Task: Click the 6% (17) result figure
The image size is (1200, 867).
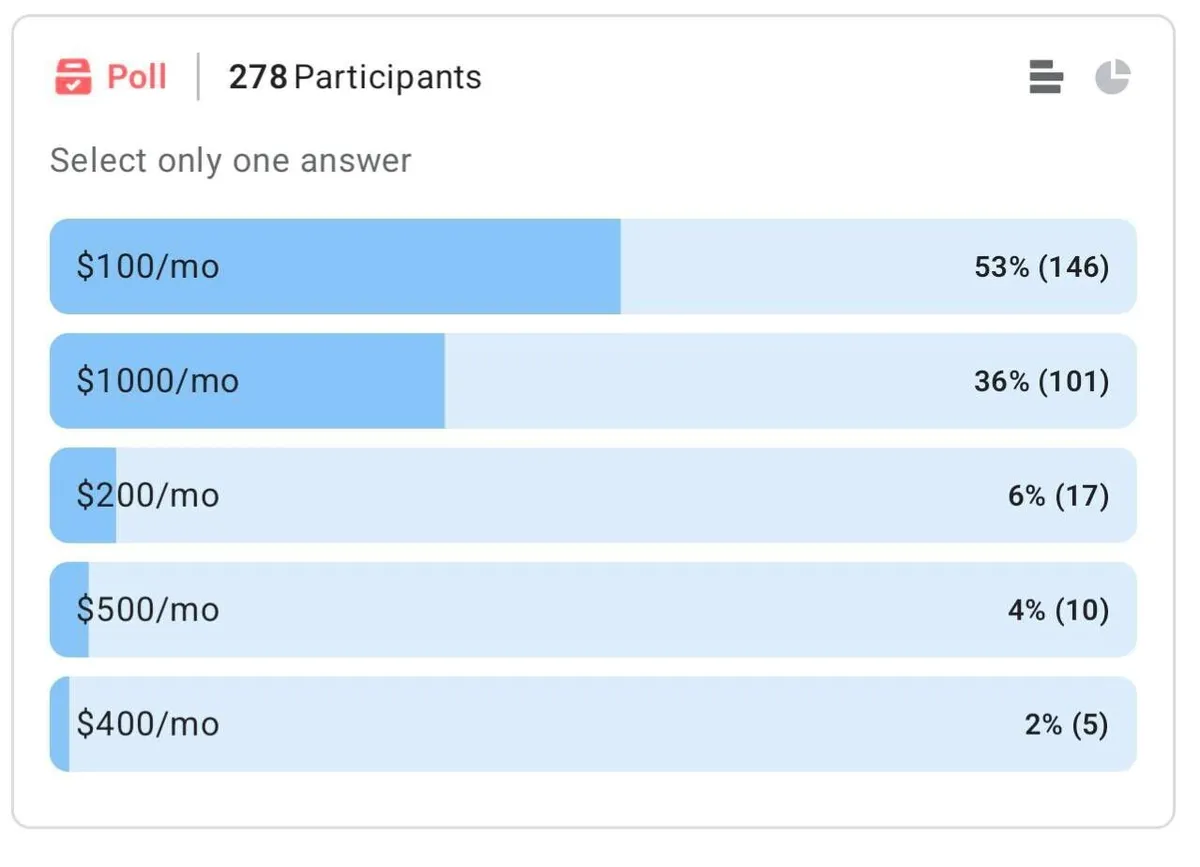Action: pos(1058,495)
